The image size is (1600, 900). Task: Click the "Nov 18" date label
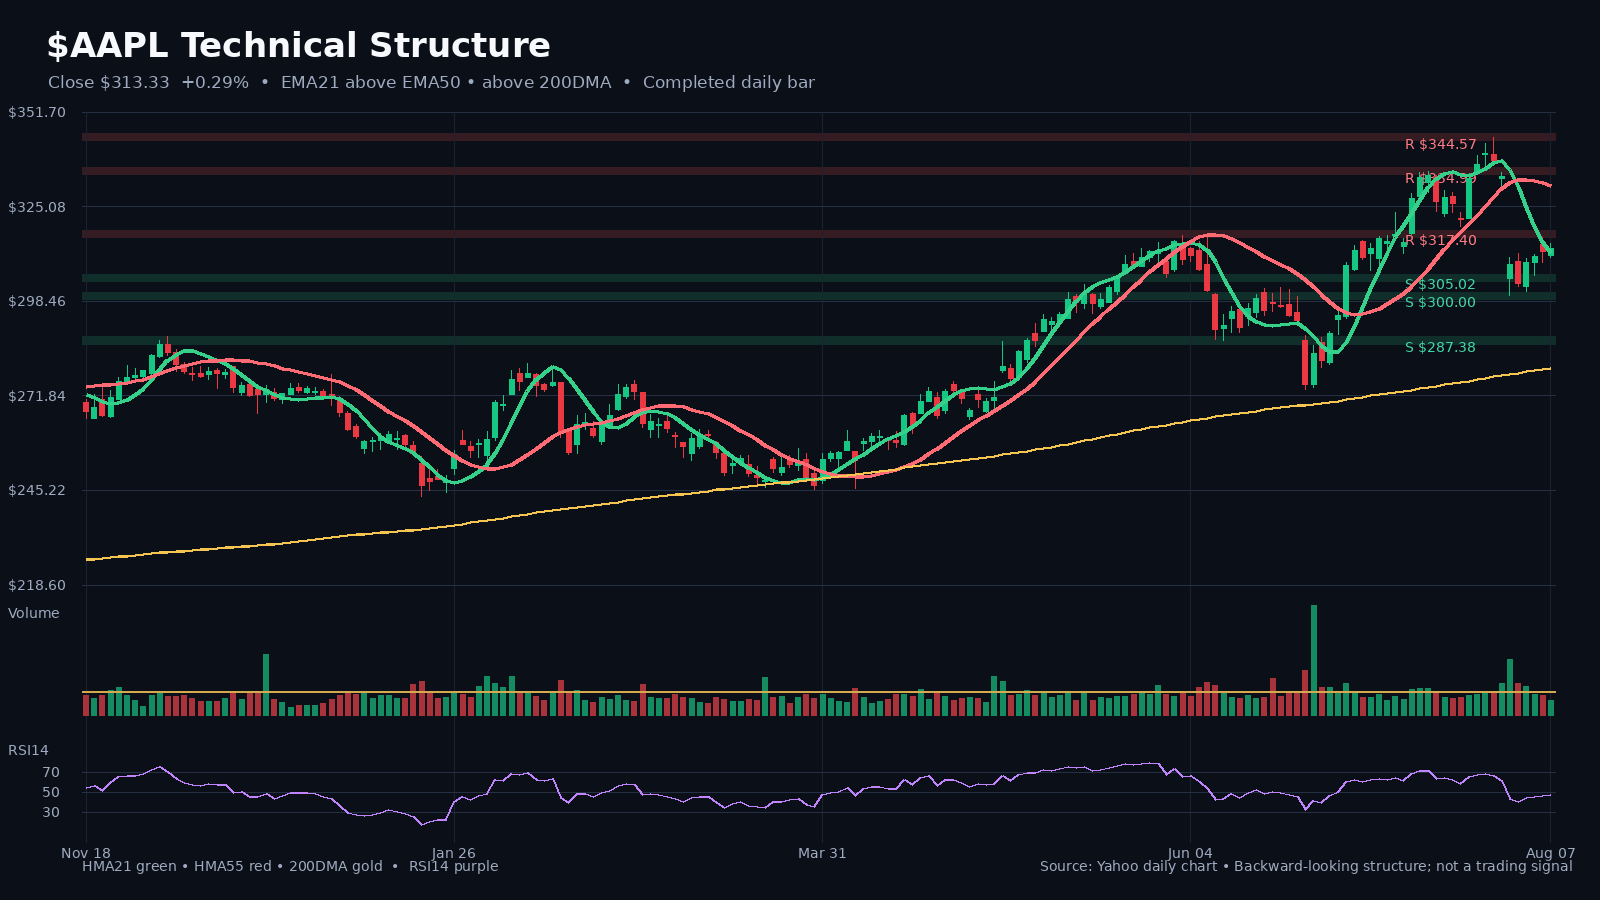click(86, 853)
